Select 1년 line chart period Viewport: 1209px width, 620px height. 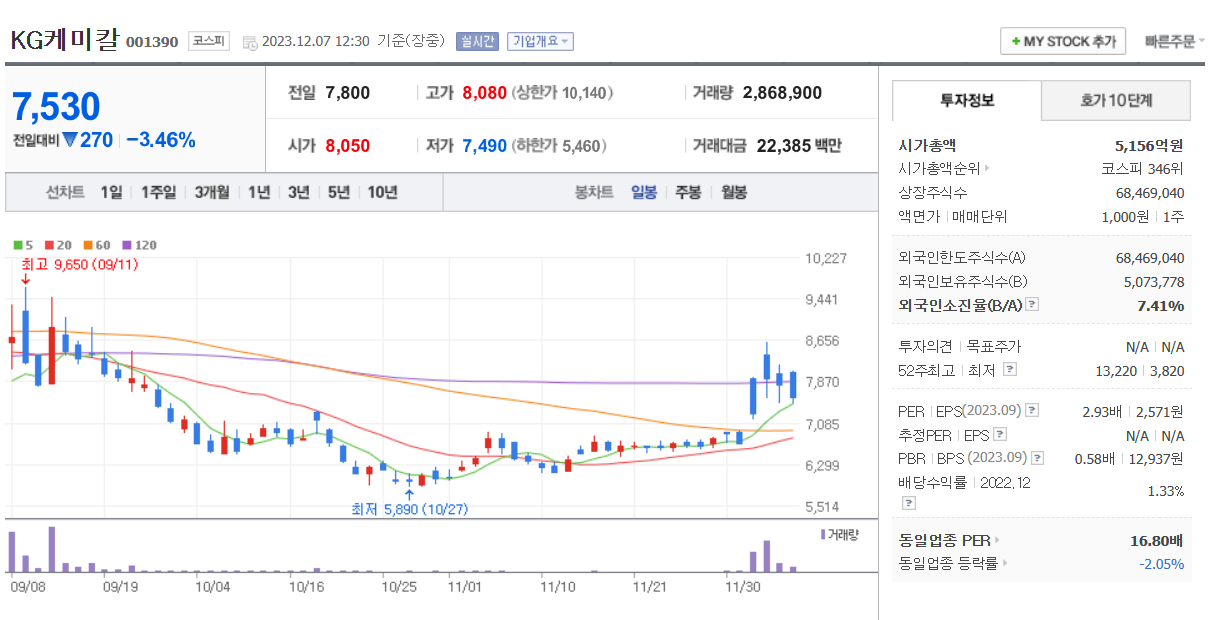coord(259,192)
